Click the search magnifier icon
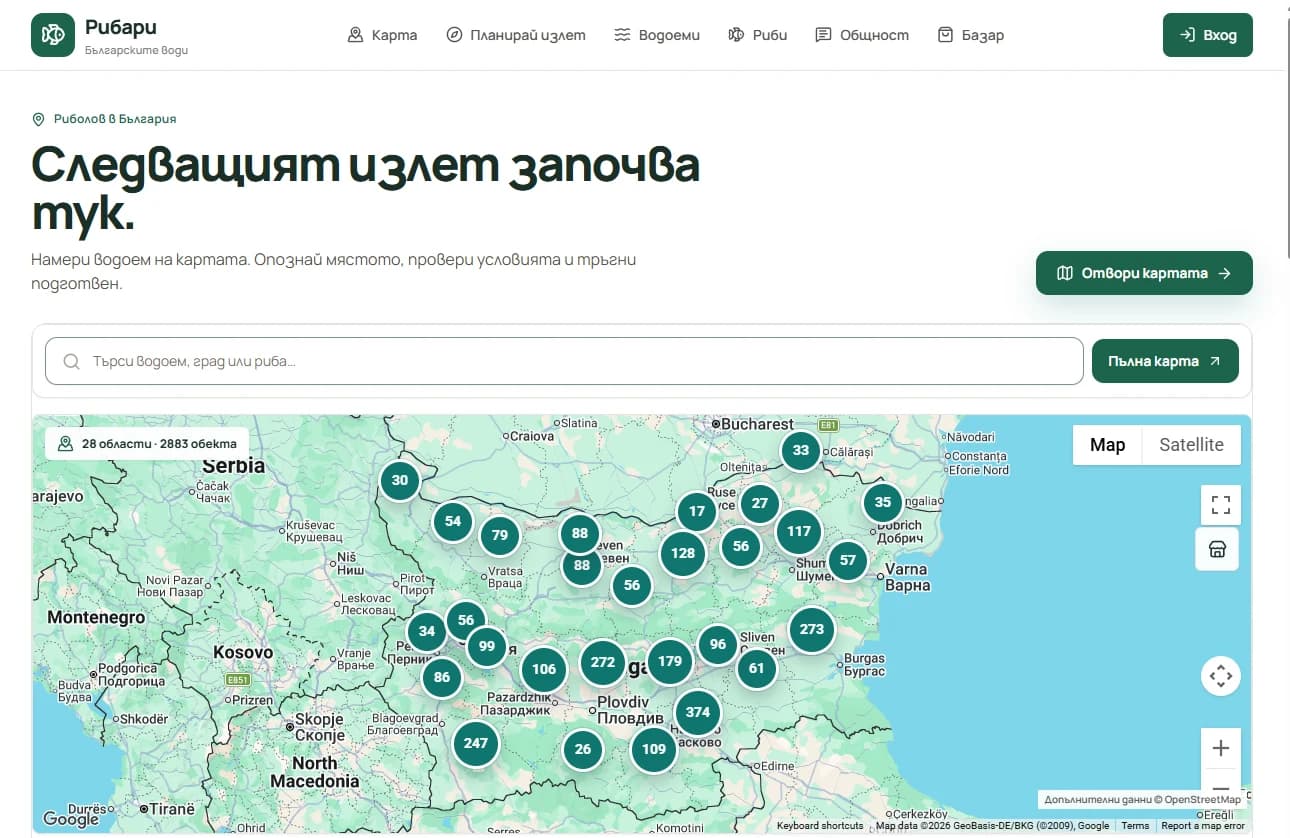This screenshot has height=838, width=1290. (x=71, y=361)
